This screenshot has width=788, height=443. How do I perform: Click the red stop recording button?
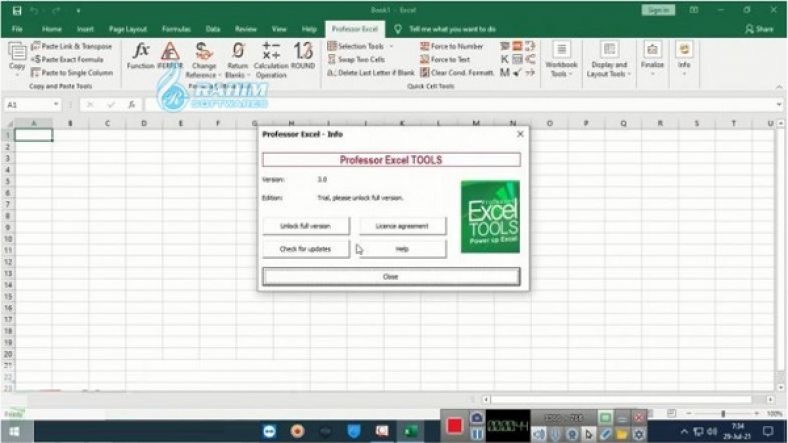(x=454, y=426)
